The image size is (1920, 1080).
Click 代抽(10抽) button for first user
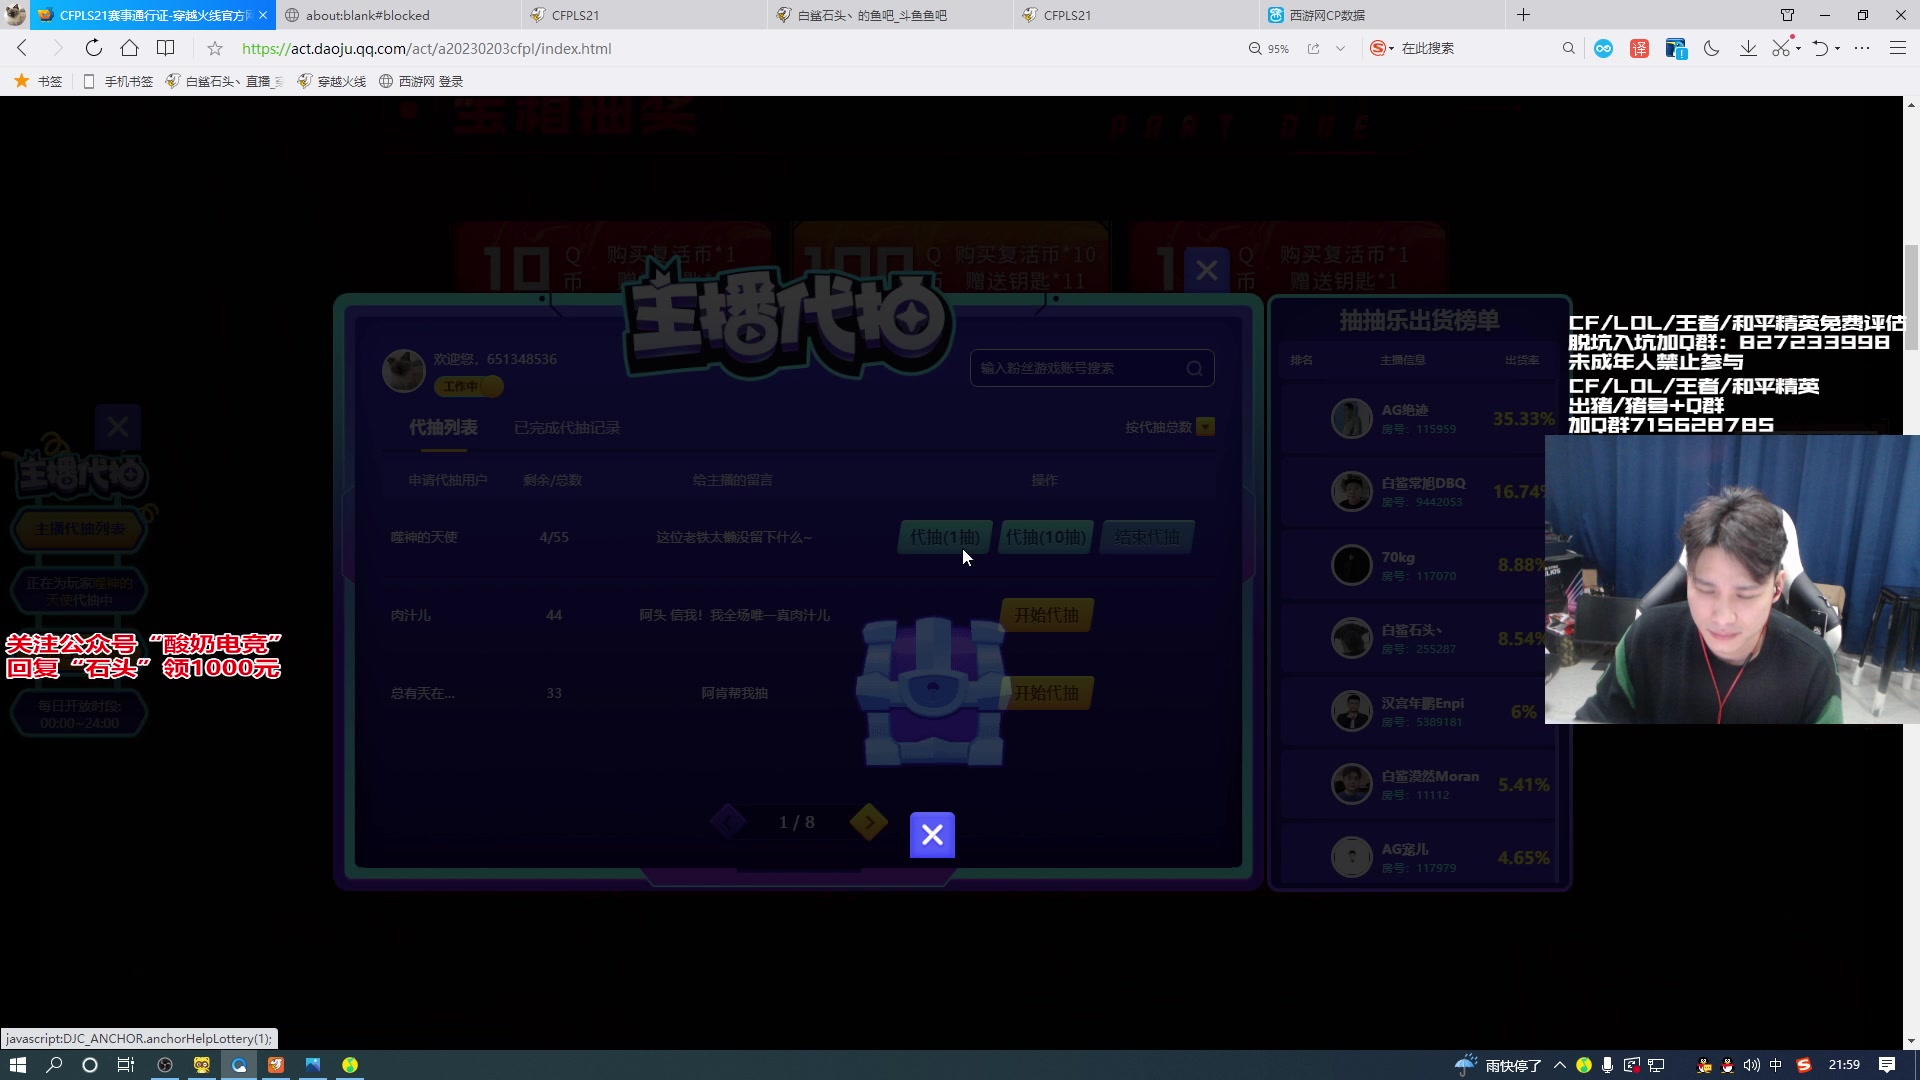1045,537
